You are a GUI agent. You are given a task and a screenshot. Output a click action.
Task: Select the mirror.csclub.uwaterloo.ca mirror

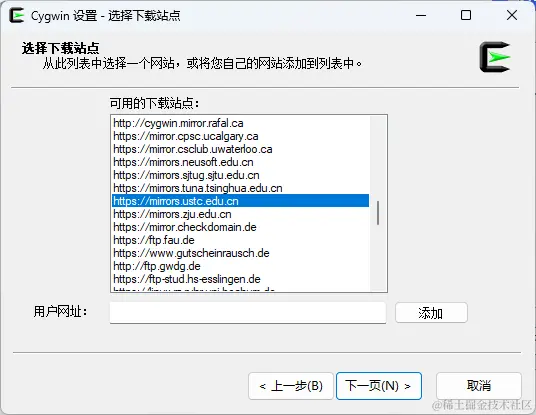(240, 149)
